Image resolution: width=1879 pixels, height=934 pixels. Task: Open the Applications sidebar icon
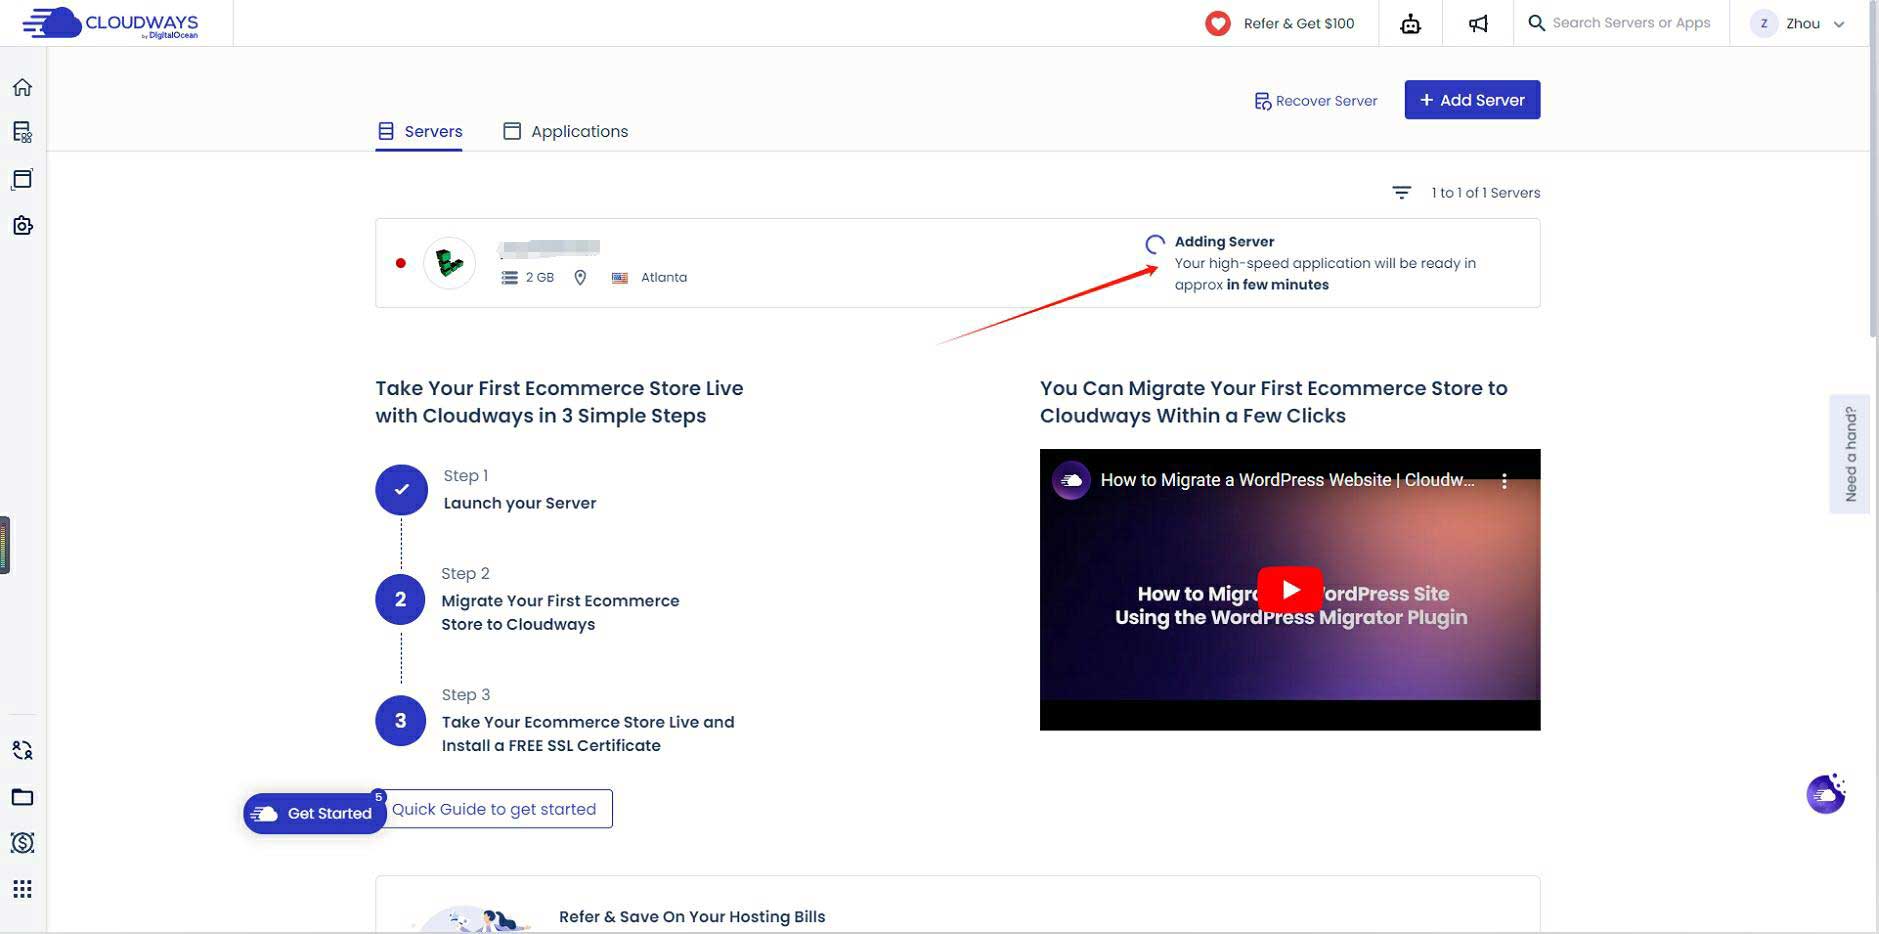[x=22, y=179]
